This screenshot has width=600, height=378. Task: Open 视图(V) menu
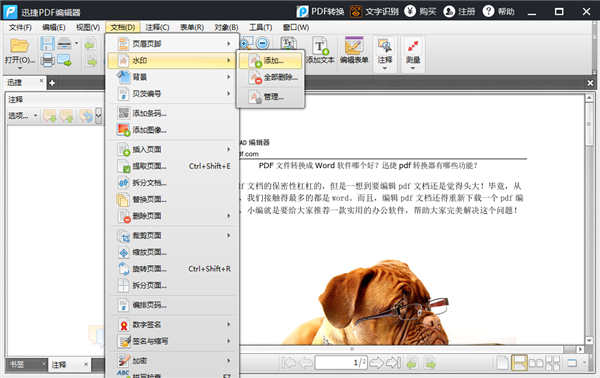point(88,27)
